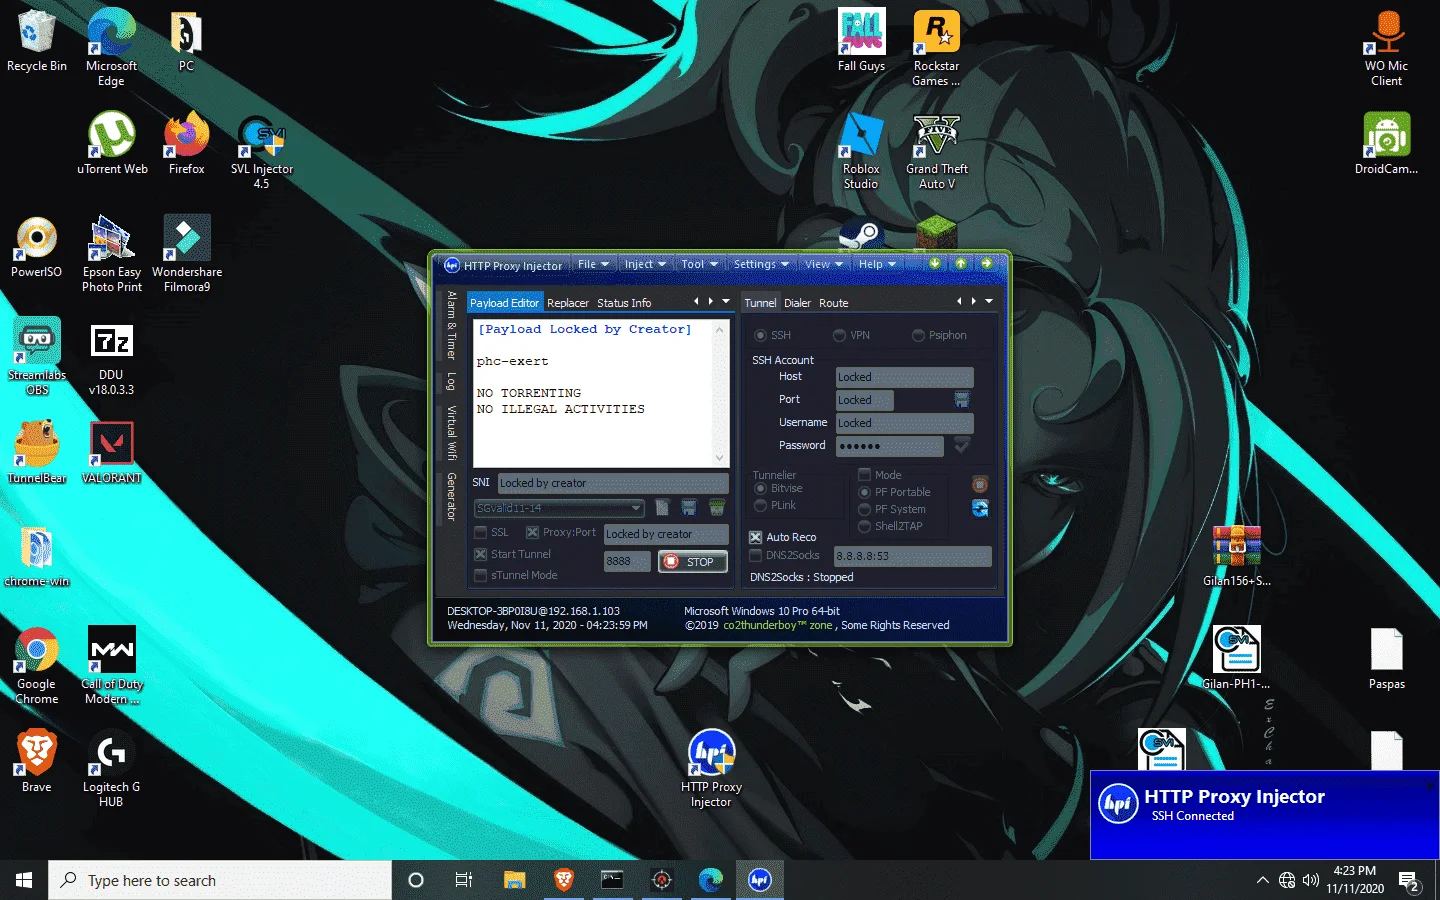The width and height of the screenshot is (1440, 900).
Task: Click the Windows Start button
Action: click(x=24, y=880)
